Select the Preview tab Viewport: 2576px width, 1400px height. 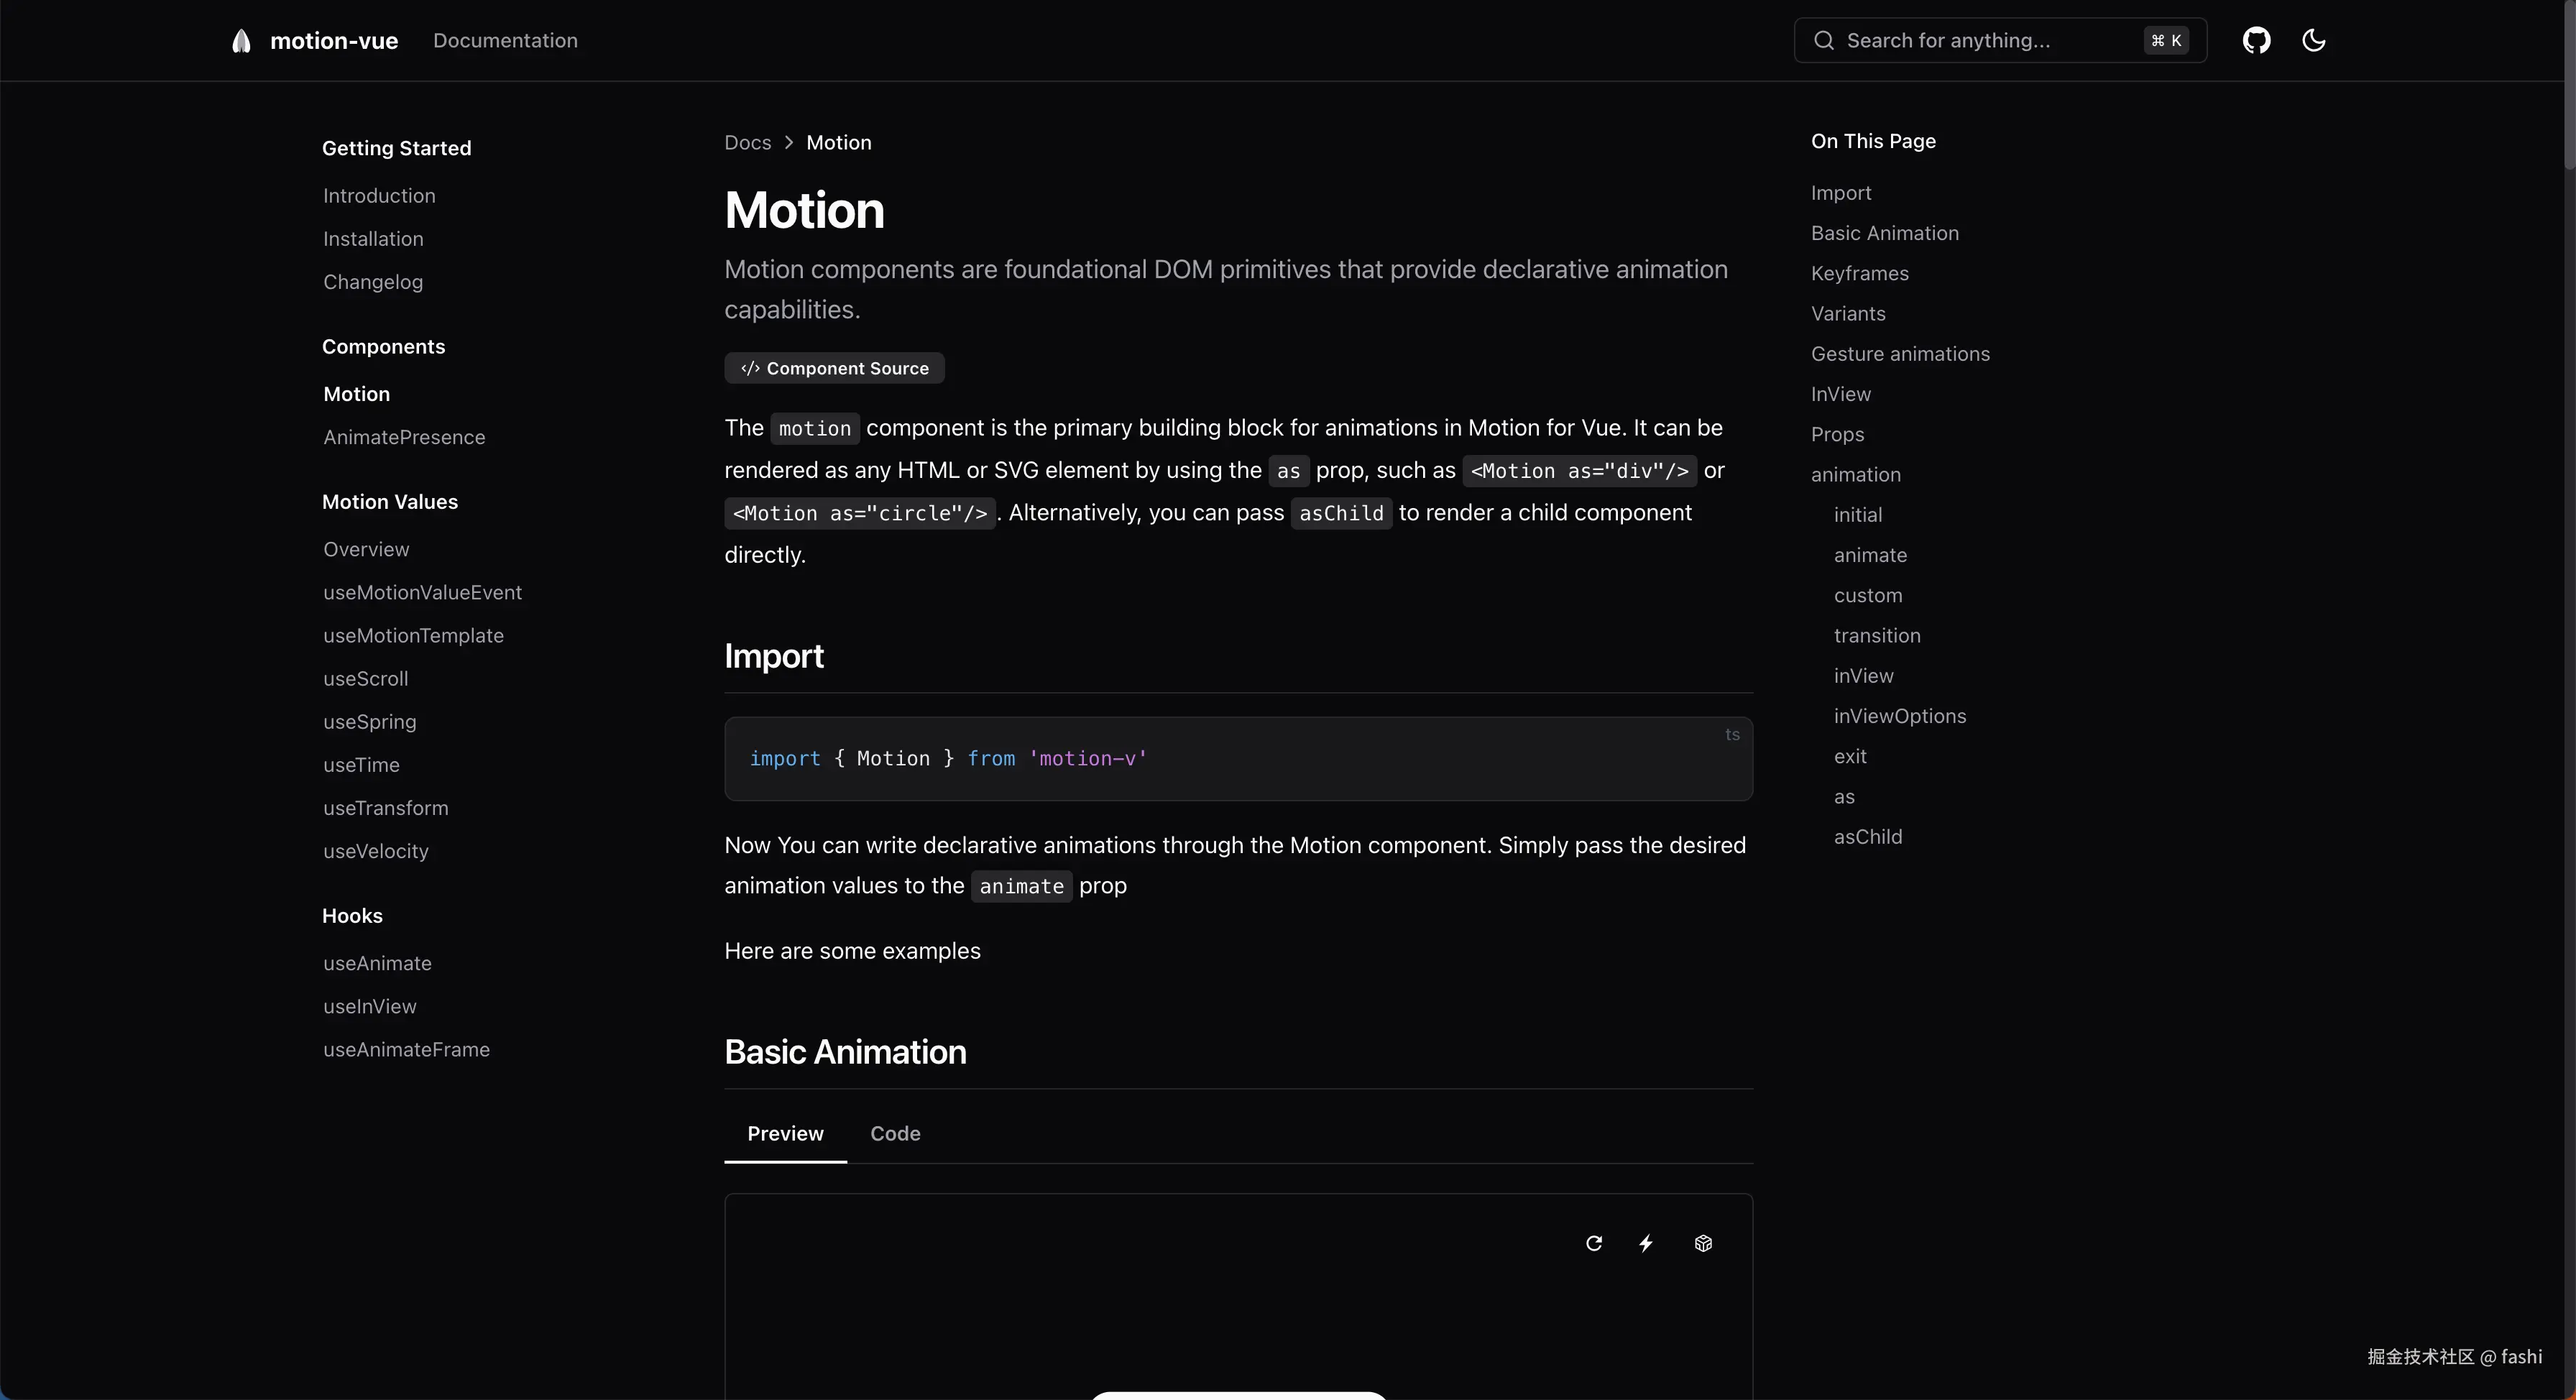click(785, 1133)
